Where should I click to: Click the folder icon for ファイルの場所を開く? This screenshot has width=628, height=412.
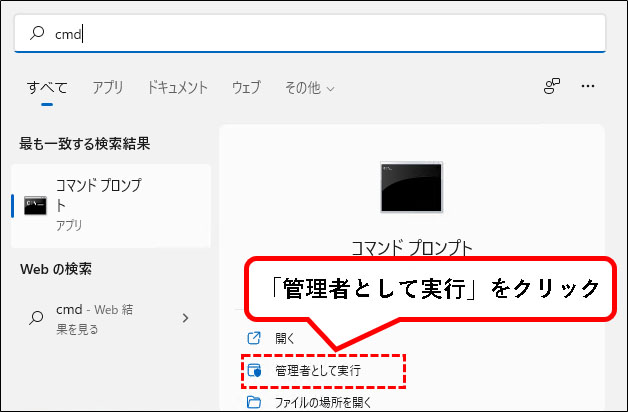[x=254, y=402]
